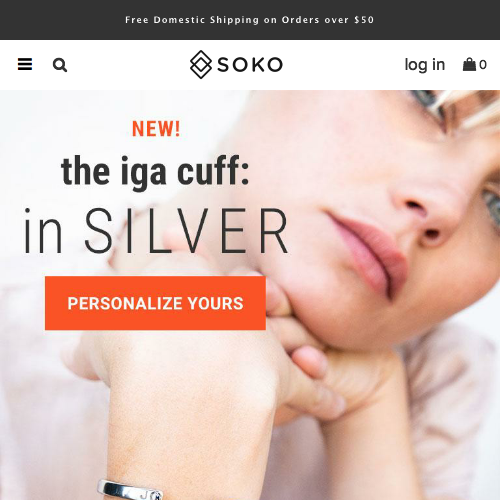The image size is (500, 500).
Task: Click the PERSONALIZE YOURS button
Action: 155,303
